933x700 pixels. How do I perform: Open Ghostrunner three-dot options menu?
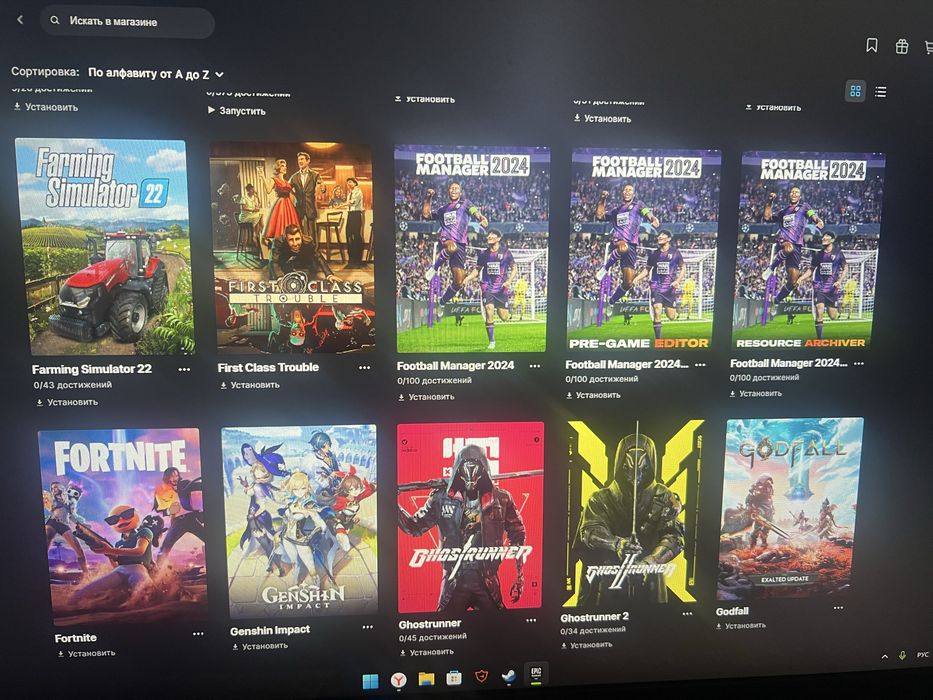[531, 620]
